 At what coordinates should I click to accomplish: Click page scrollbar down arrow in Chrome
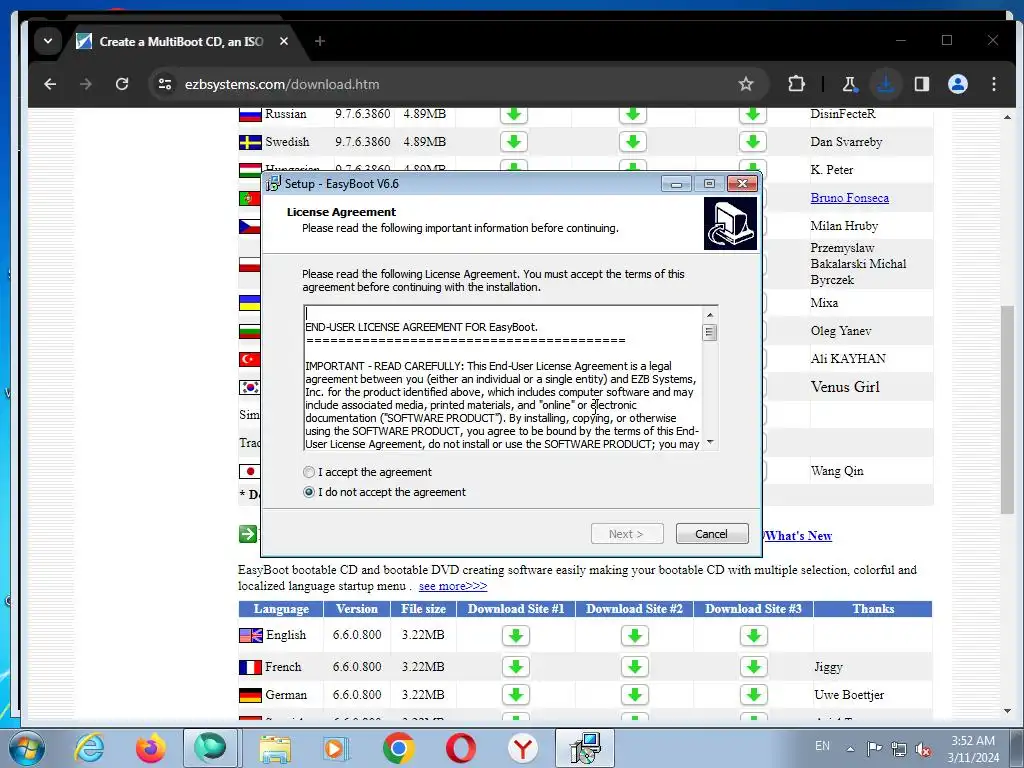click(x=1007, y=711)
